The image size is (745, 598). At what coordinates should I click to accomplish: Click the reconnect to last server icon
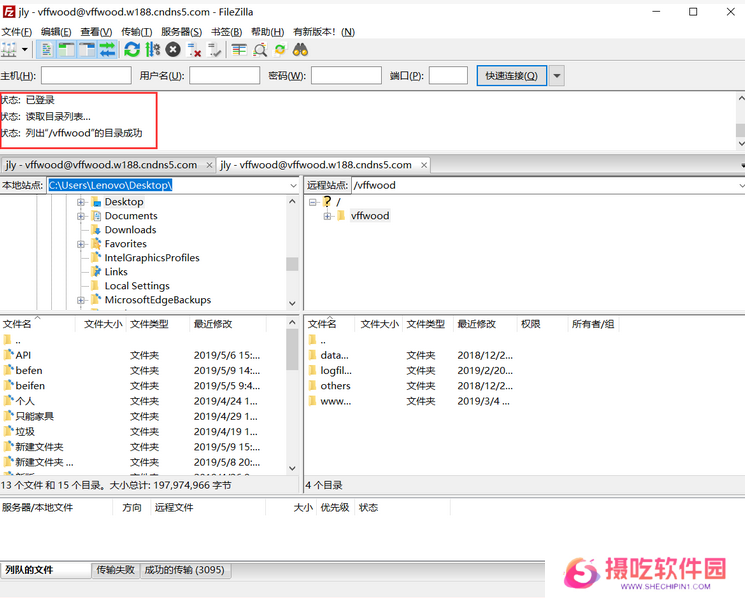(x=214, y=49)
